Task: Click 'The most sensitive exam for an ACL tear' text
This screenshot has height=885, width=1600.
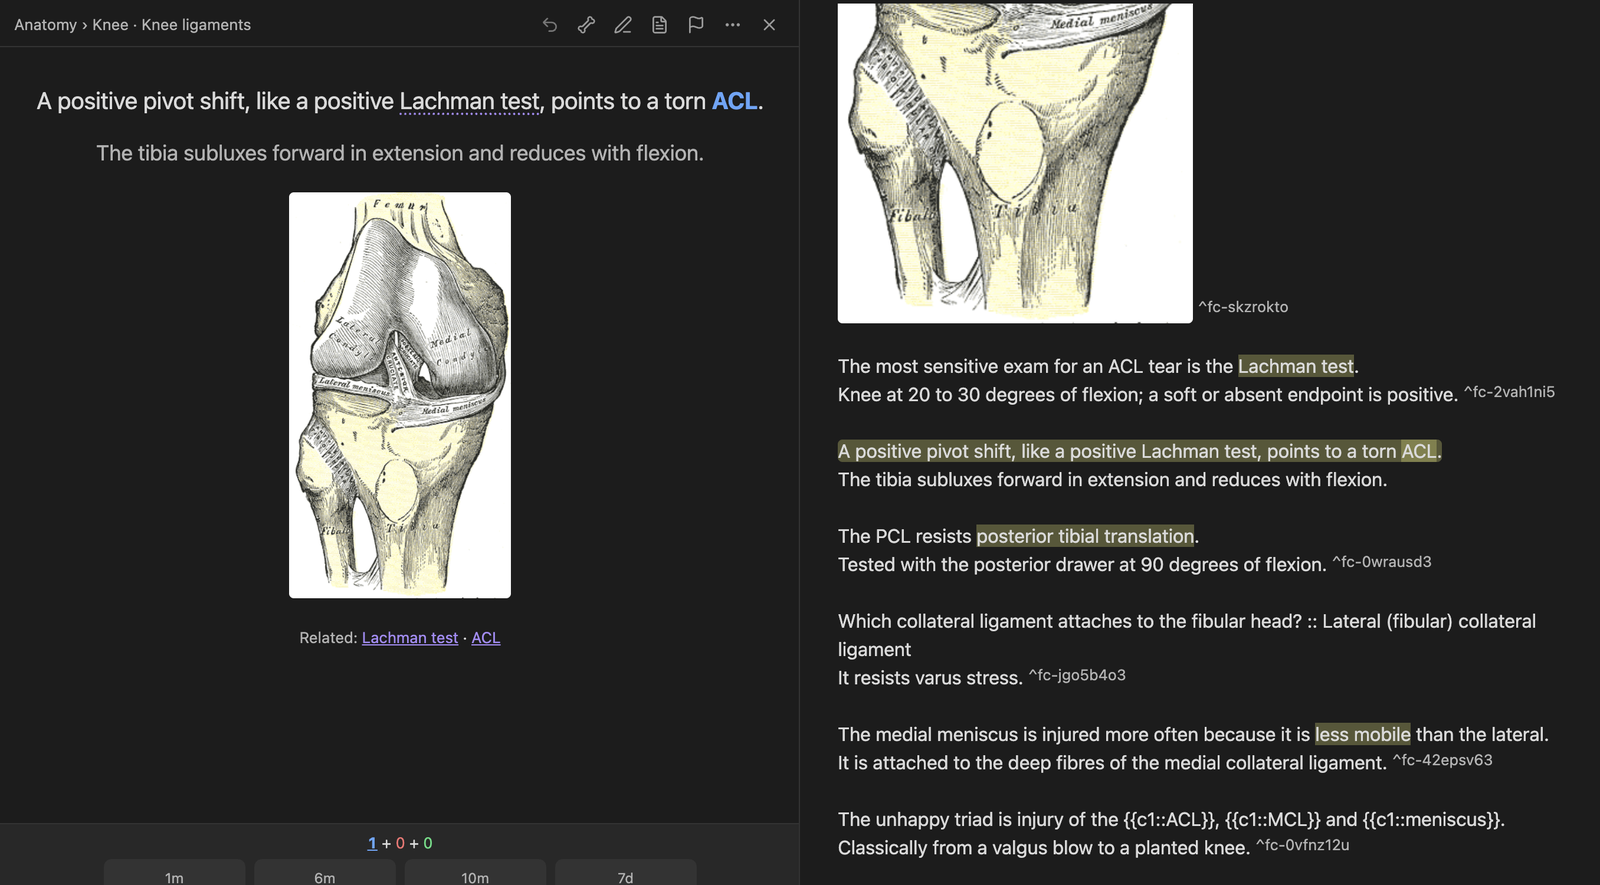Action: 1035,366
